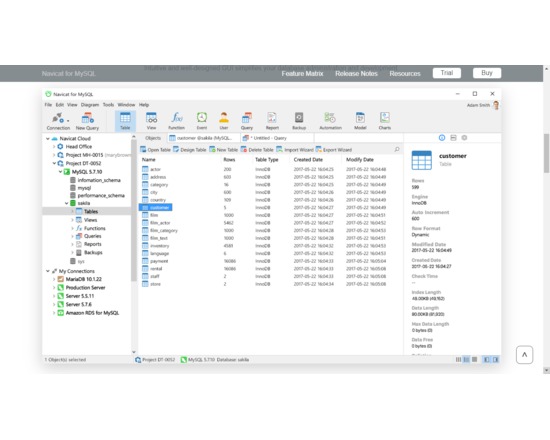The image size is (550, 440).
Task: Click the Trial button
Action: (x=447, y=73)
